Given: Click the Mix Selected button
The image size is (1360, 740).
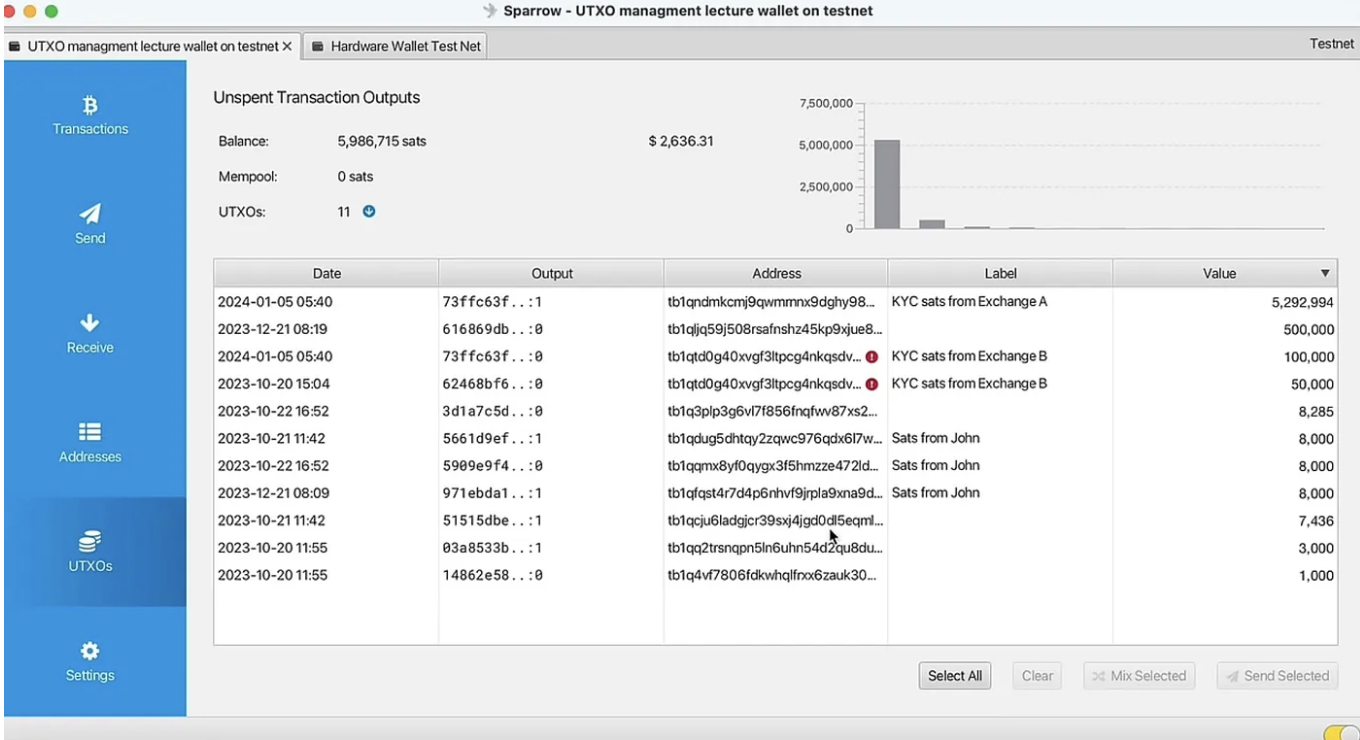Looking at the screenshot, I should click(x=1139, y=676).
